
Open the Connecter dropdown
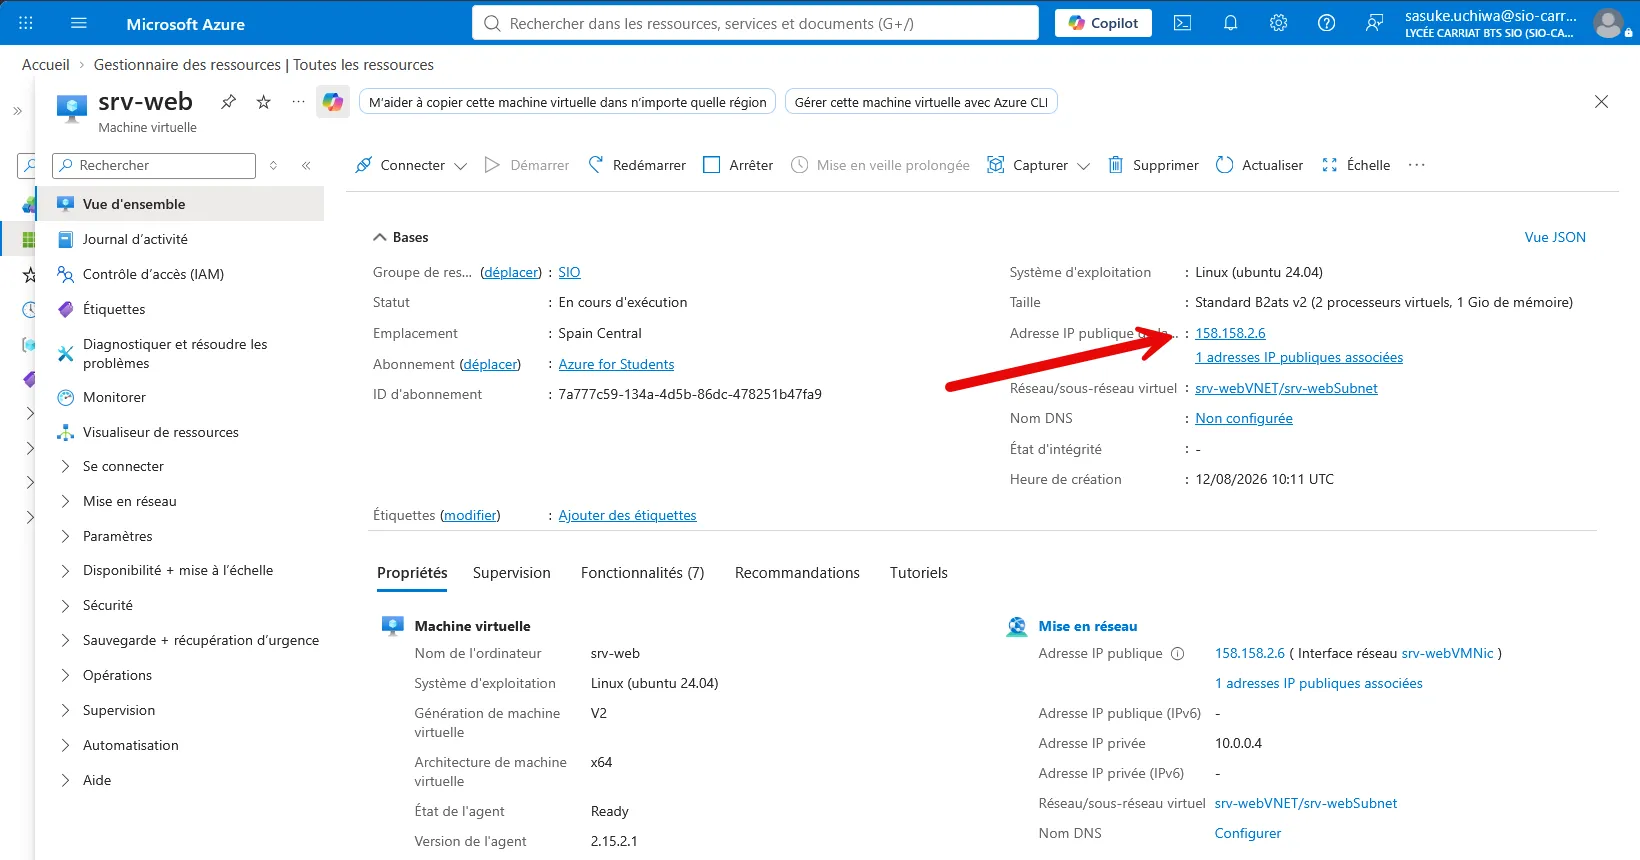point(411,165)
